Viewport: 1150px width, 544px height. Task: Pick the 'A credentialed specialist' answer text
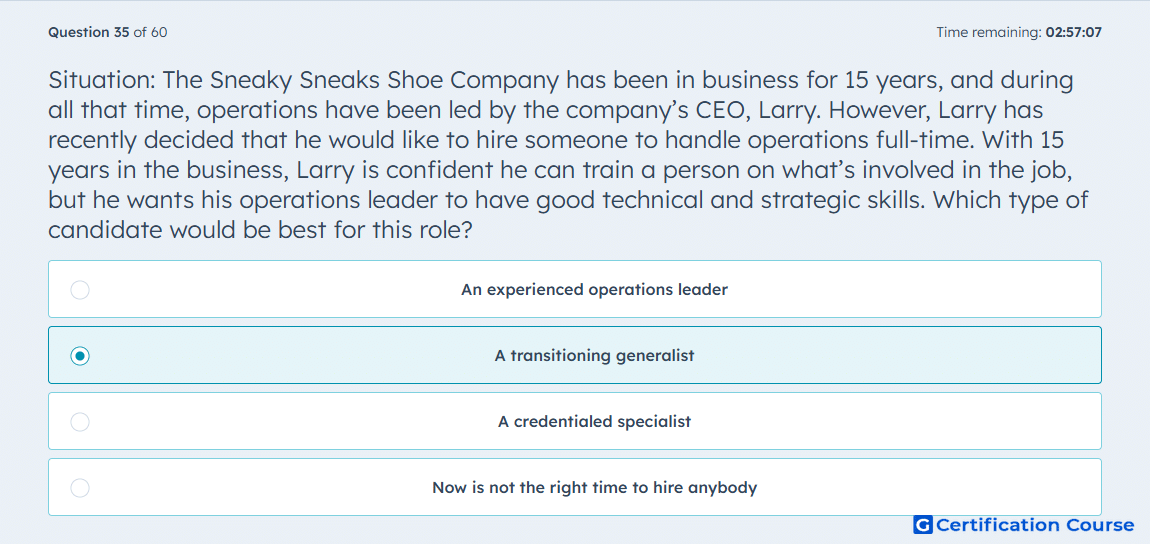coord(594,422)
